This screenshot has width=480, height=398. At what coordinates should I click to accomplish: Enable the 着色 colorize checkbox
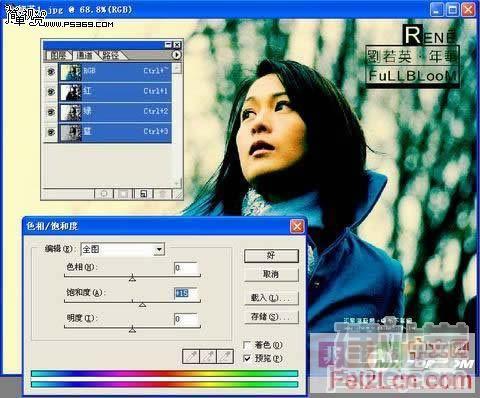247,345
